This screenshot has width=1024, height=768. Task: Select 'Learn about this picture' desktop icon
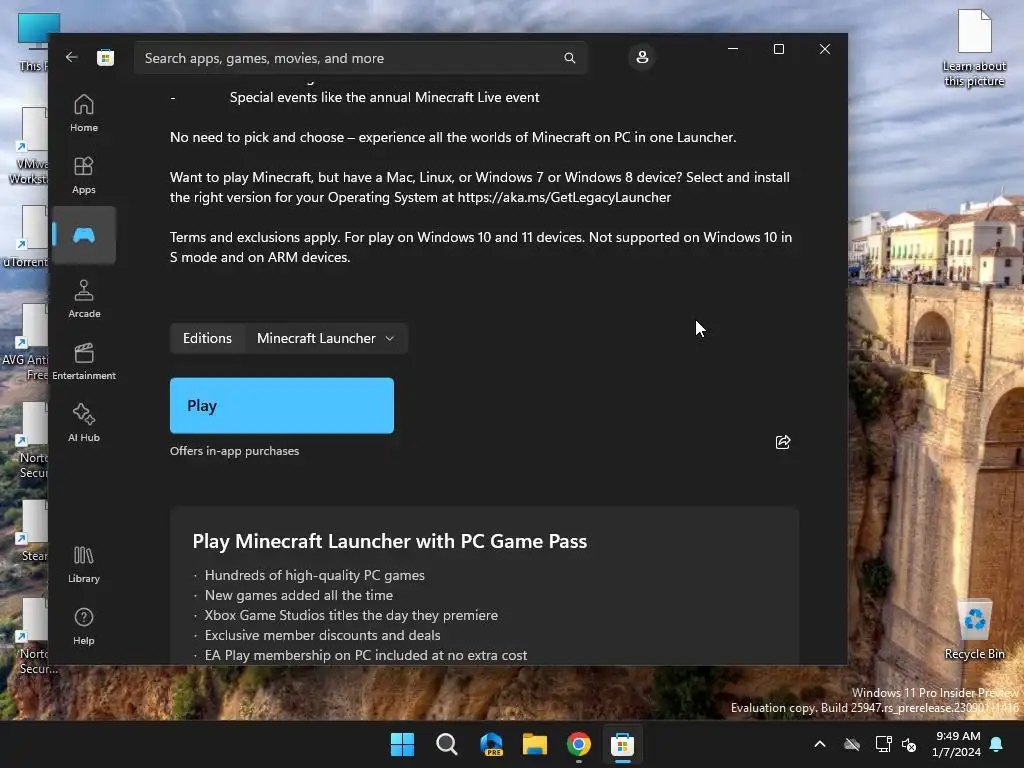(x=974, y=48)
